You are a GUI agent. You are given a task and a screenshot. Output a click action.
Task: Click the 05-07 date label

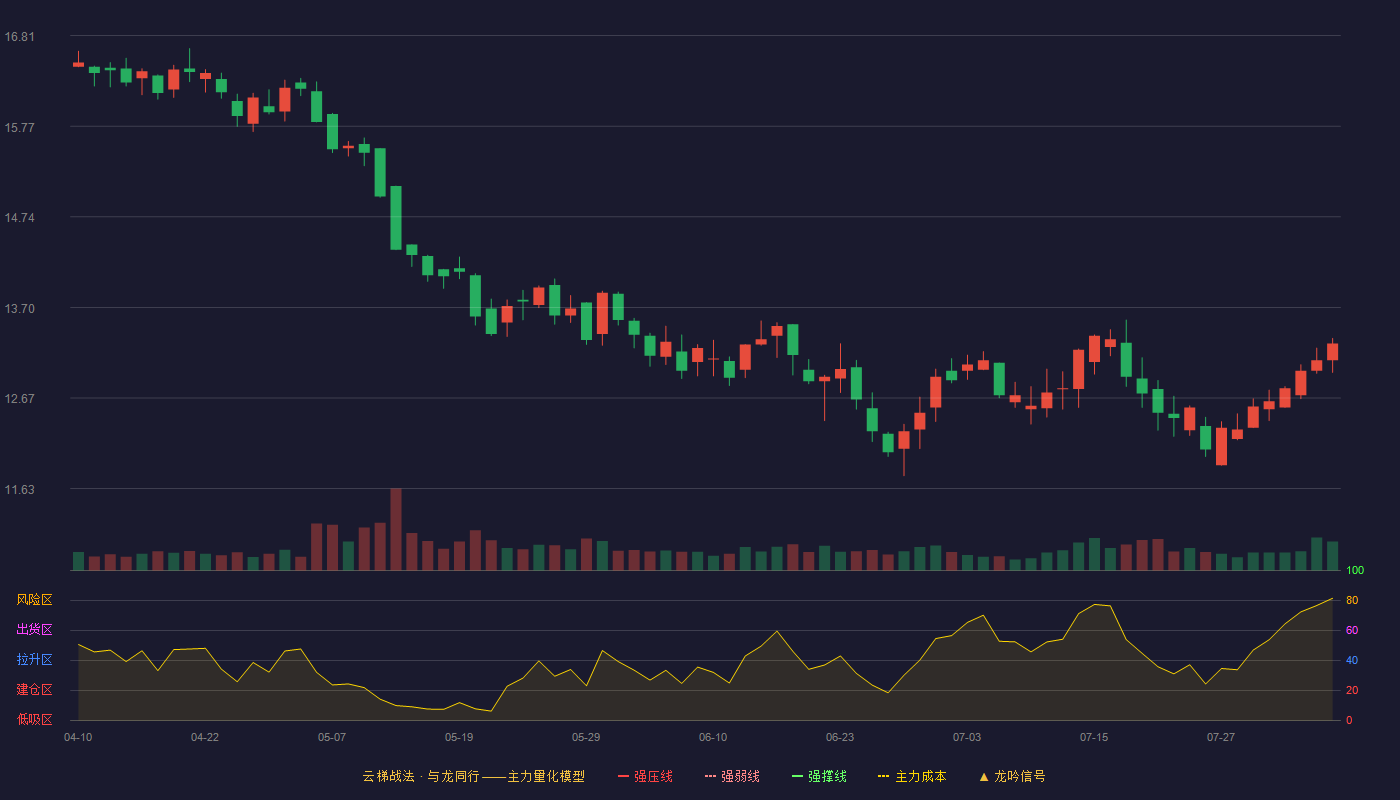(x=332, y=737)
